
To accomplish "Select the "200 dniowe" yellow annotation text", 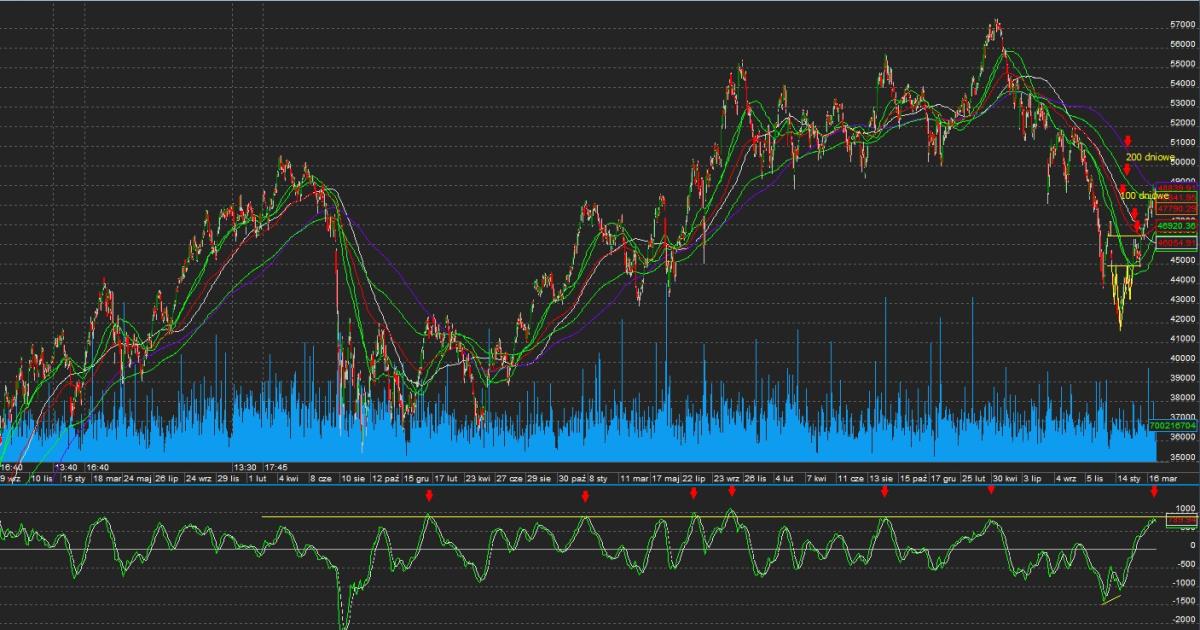I will tap(1150, 157).
